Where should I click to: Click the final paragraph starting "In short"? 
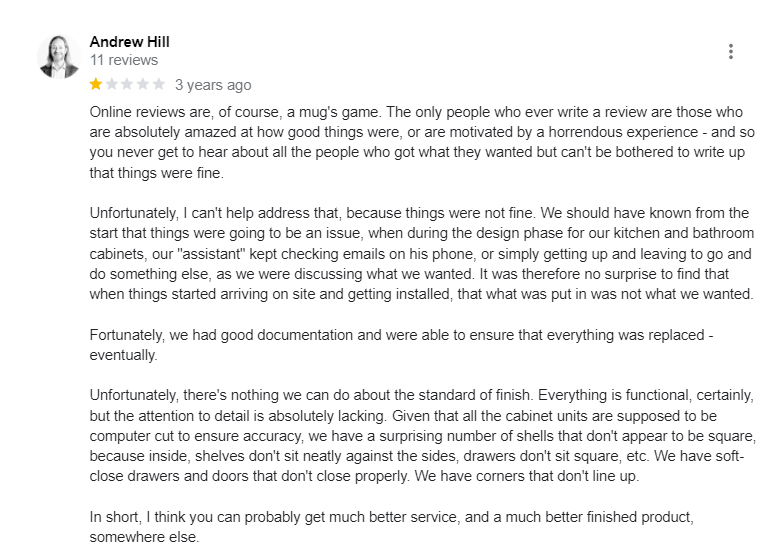click(x=392, y=527)
